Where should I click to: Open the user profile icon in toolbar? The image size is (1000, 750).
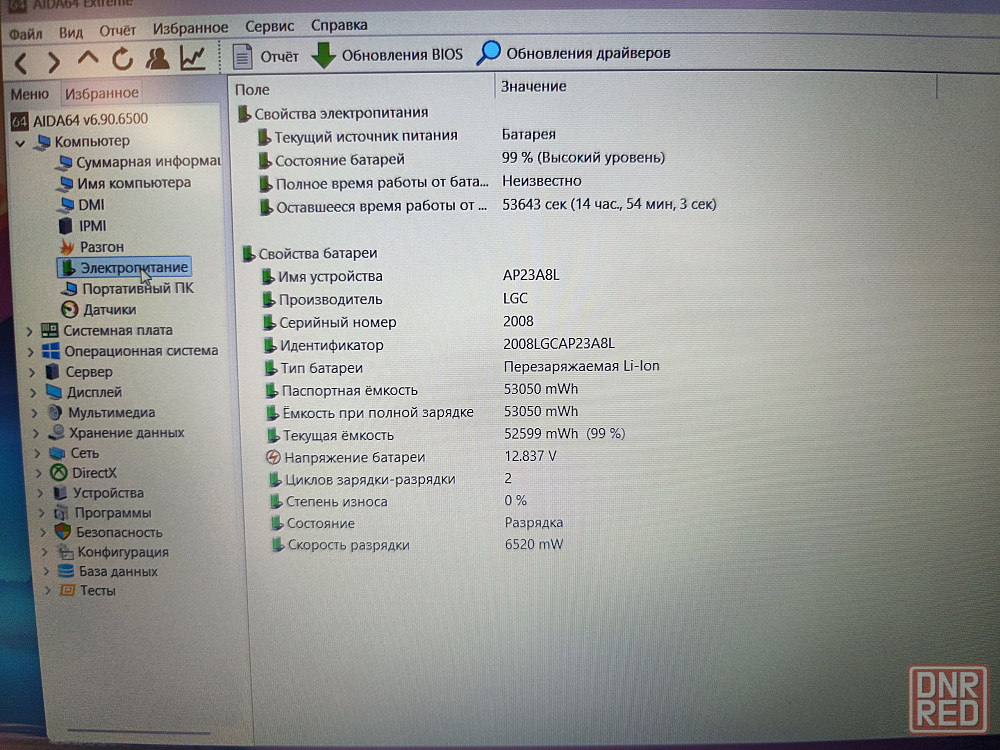point(157,59)
